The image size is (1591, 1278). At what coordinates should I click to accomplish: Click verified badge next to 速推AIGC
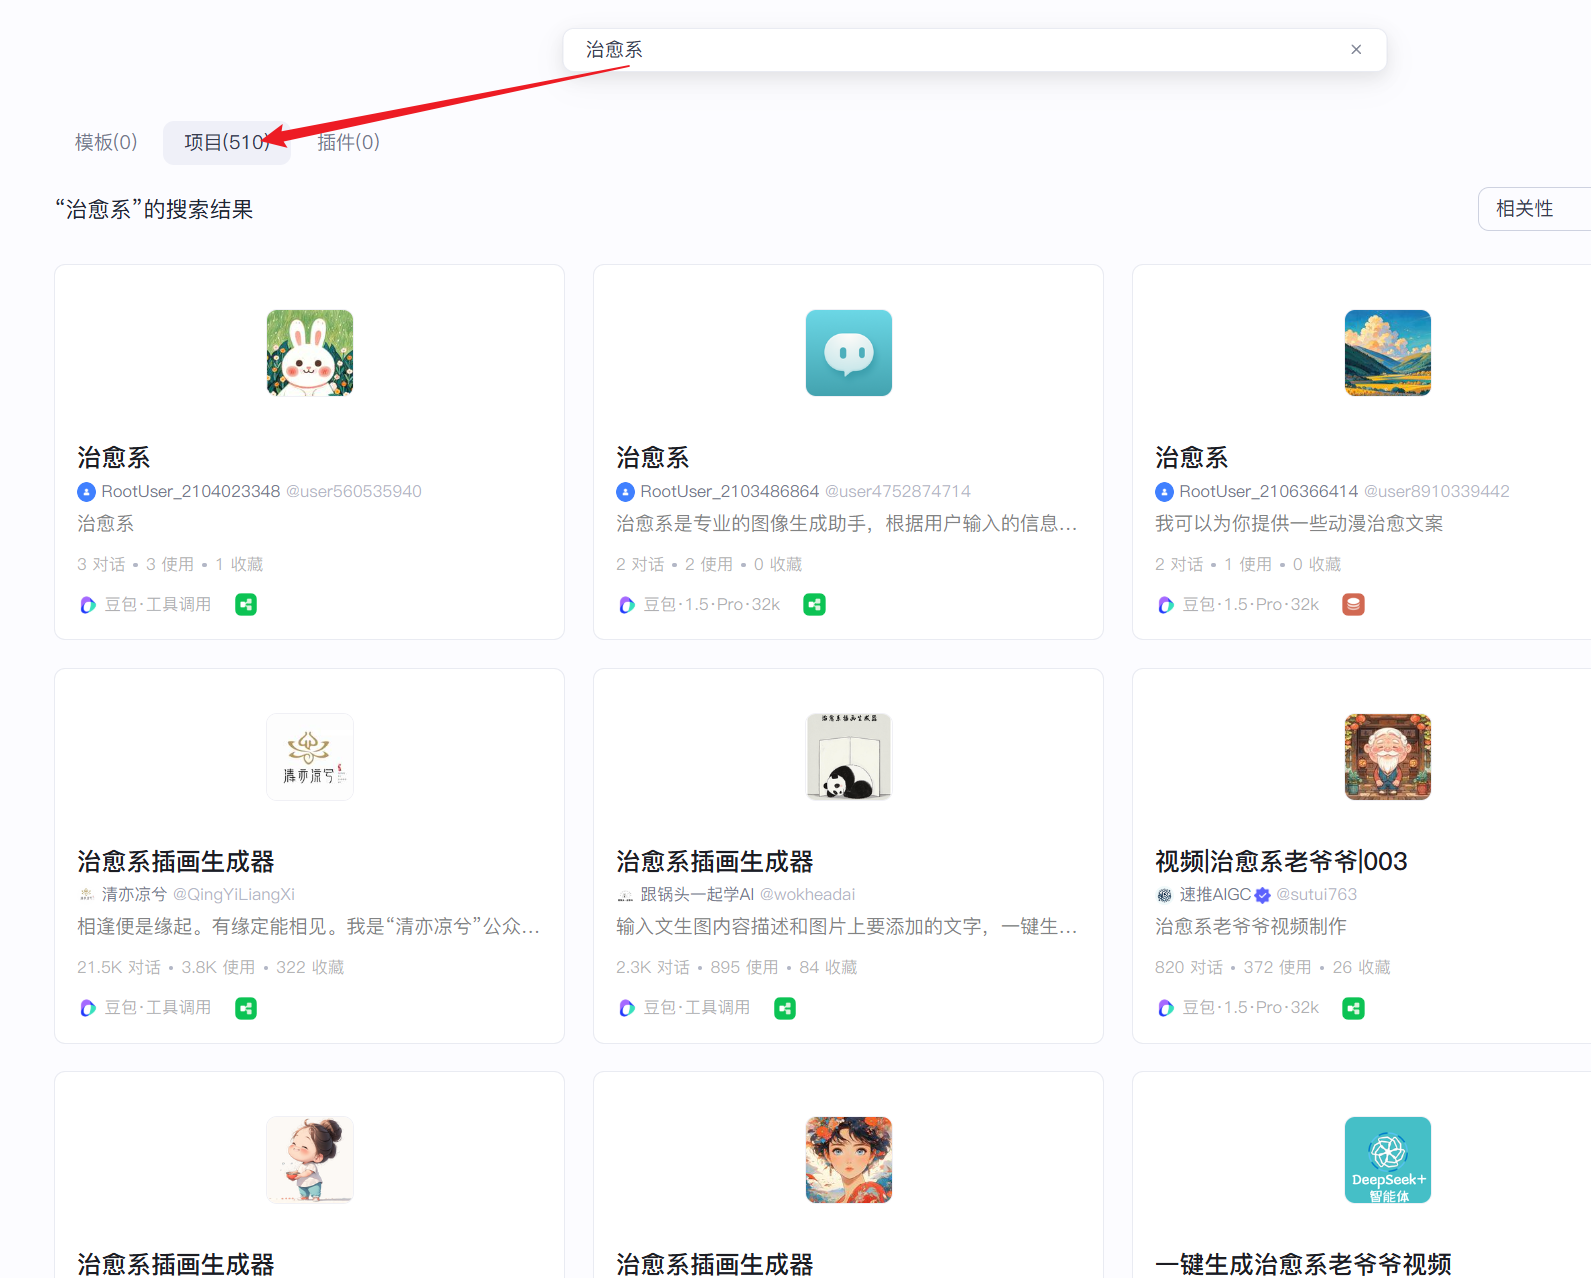[1263, 895]
